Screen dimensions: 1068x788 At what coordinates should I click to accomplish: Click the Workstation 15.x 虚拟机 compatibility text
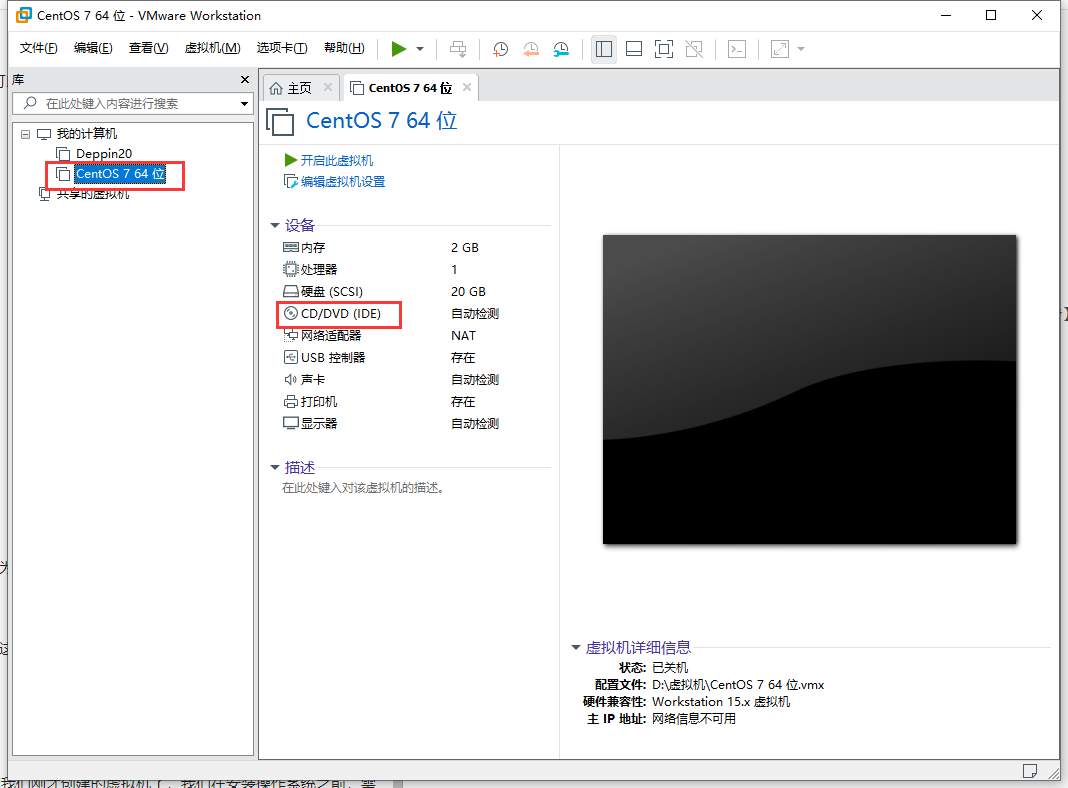(x=721, y=702)
